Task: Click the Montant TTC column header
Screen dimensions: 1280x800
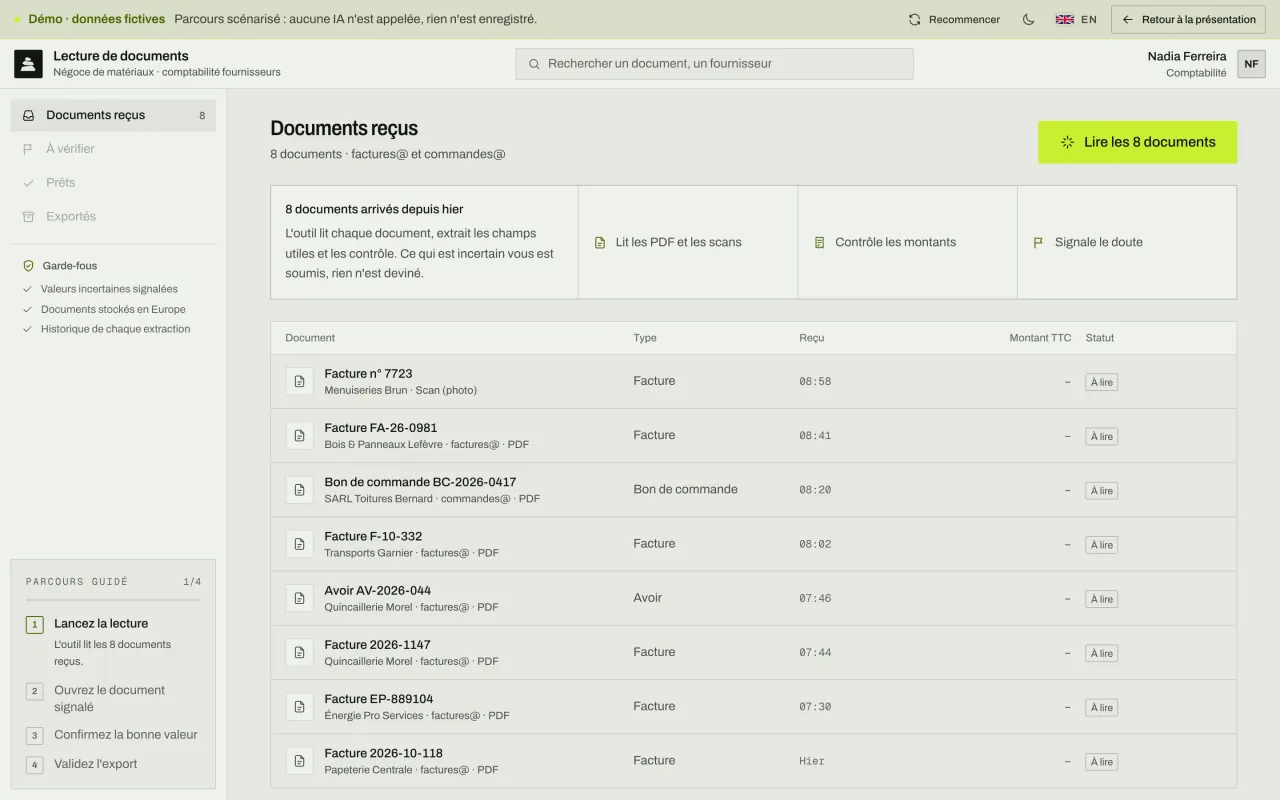Action: (1040, 338)
